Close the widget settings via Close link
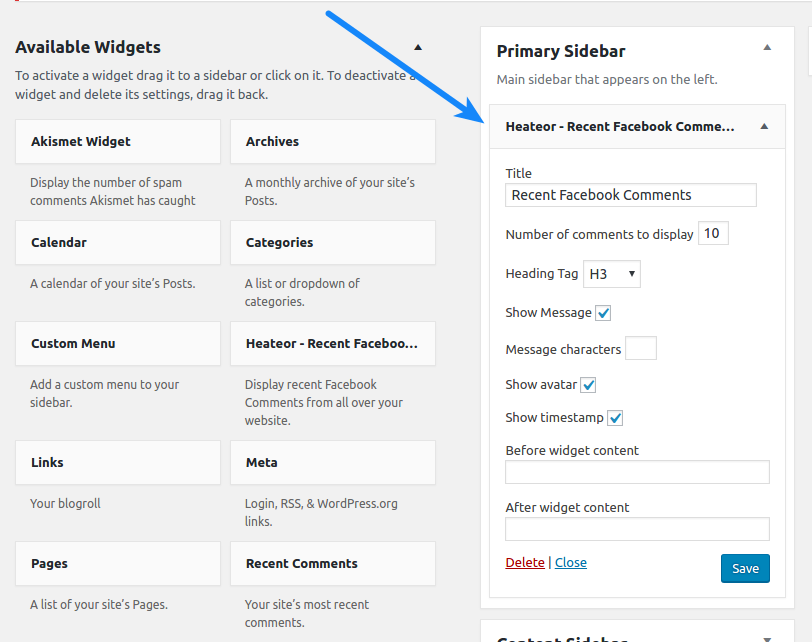Viewport: 812px width, 642px height. [570, 562]
